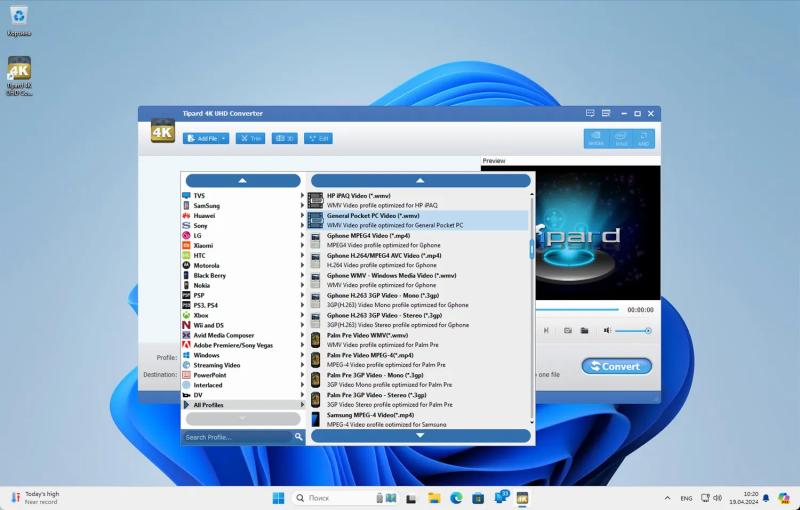Select Gphone H.263 3GP Video - Mono
The height and width of the screenshot is (510, 800).
click(x=417, y=300)
